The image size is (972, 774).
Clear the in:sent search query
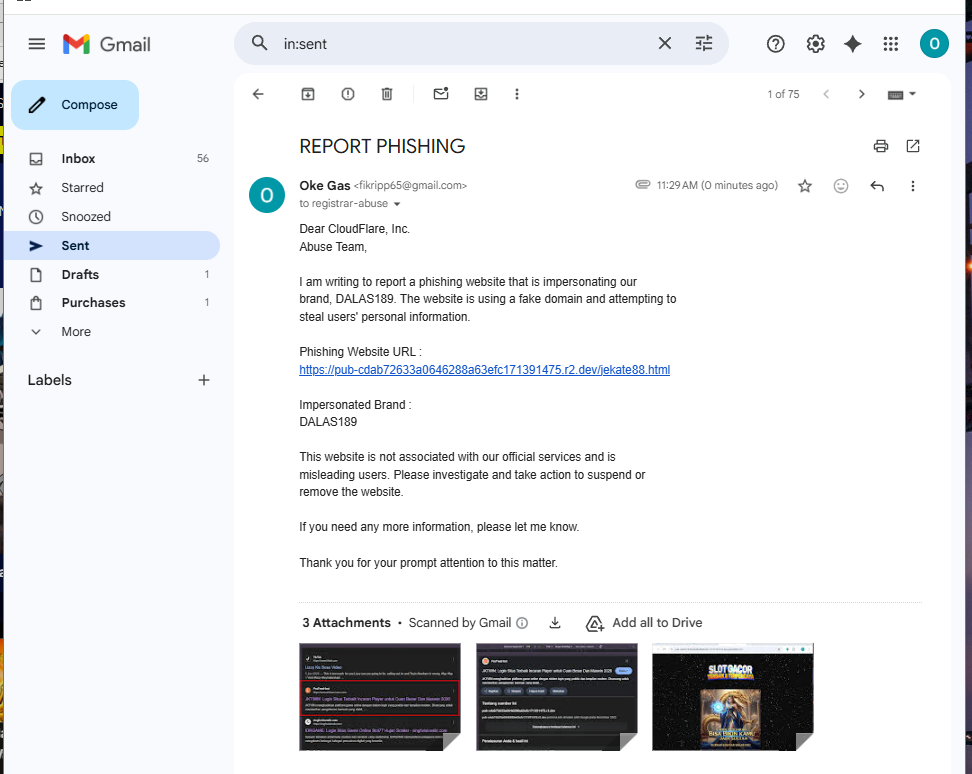(x=665, y=43)
